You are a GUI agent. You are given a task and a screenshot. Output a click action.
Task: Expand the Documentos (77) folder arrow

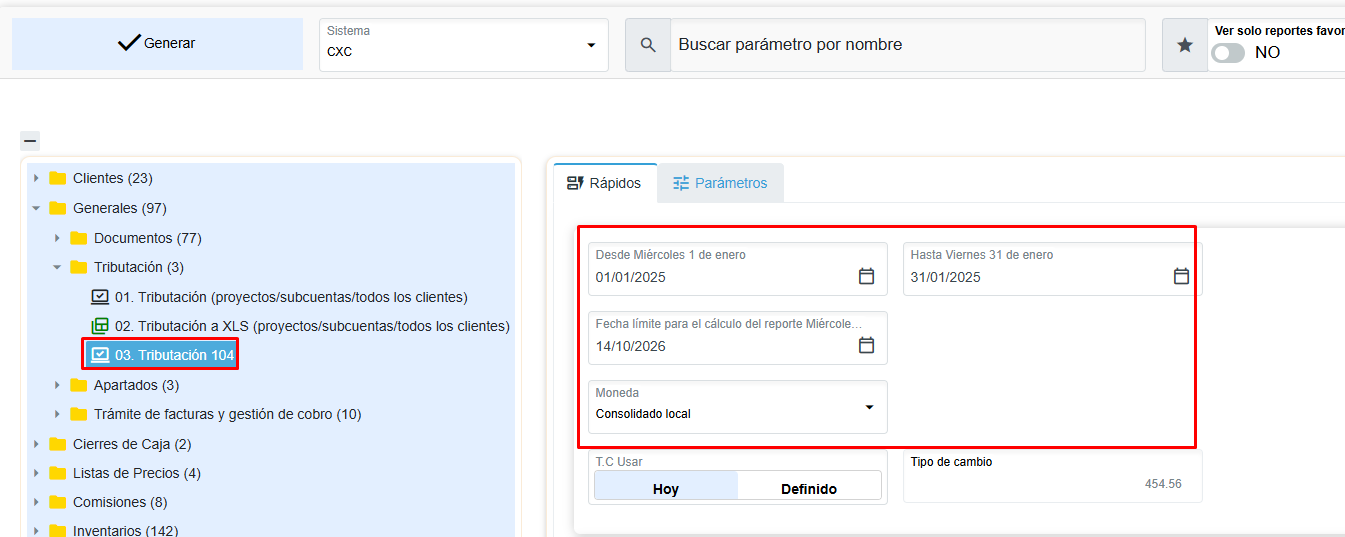[x=58, y=238]
